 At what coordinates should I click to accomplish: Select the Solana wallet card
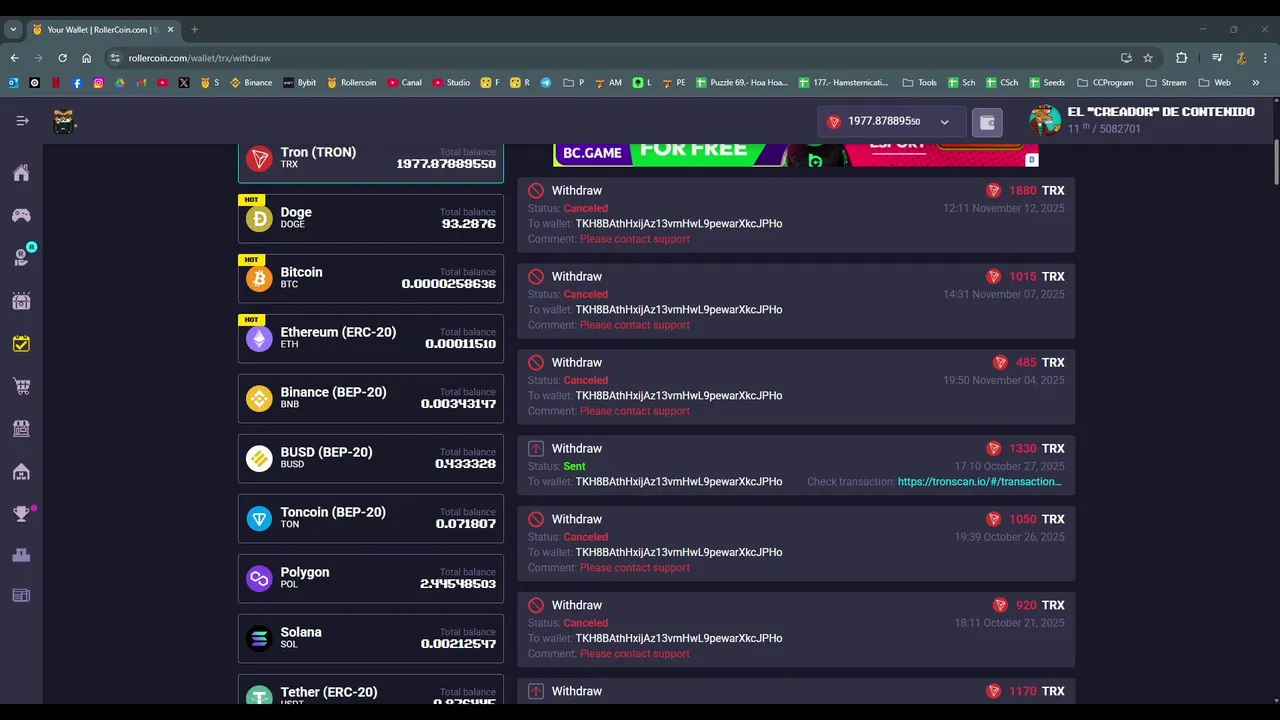tap(371, 638)
